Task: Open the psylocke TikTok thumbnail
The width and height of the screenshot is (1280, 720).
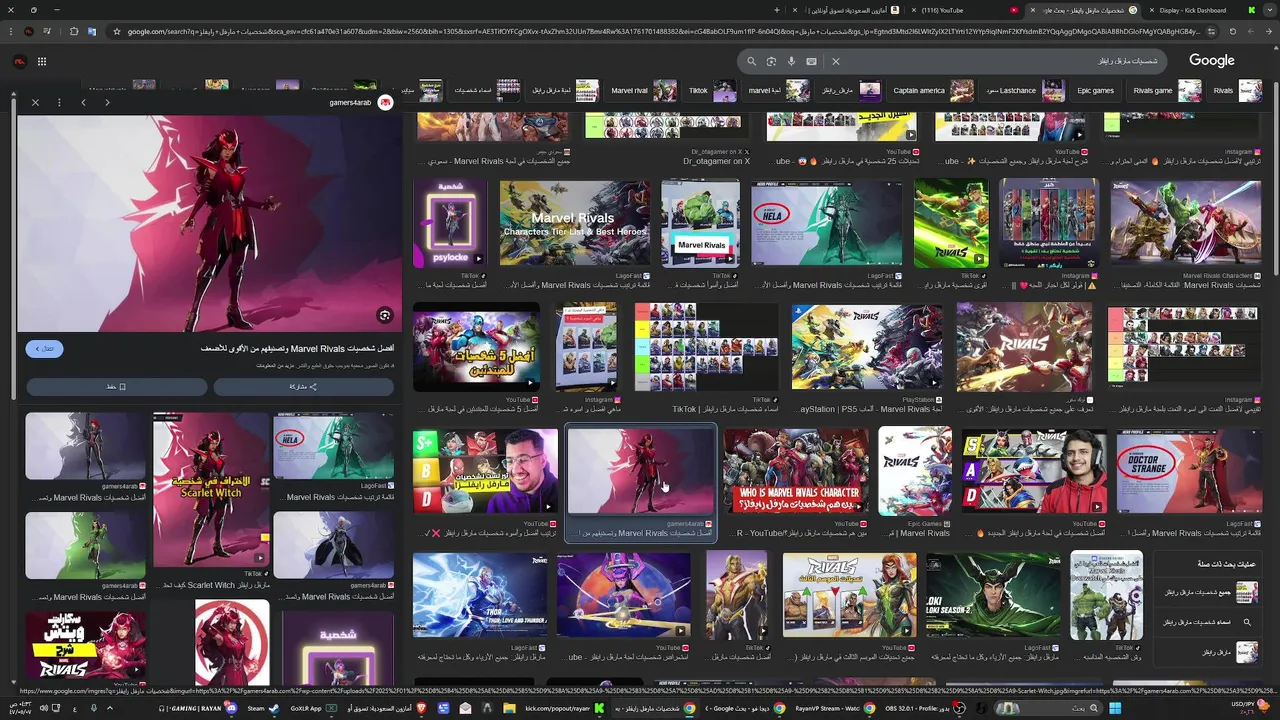Action: pos(450,224)
